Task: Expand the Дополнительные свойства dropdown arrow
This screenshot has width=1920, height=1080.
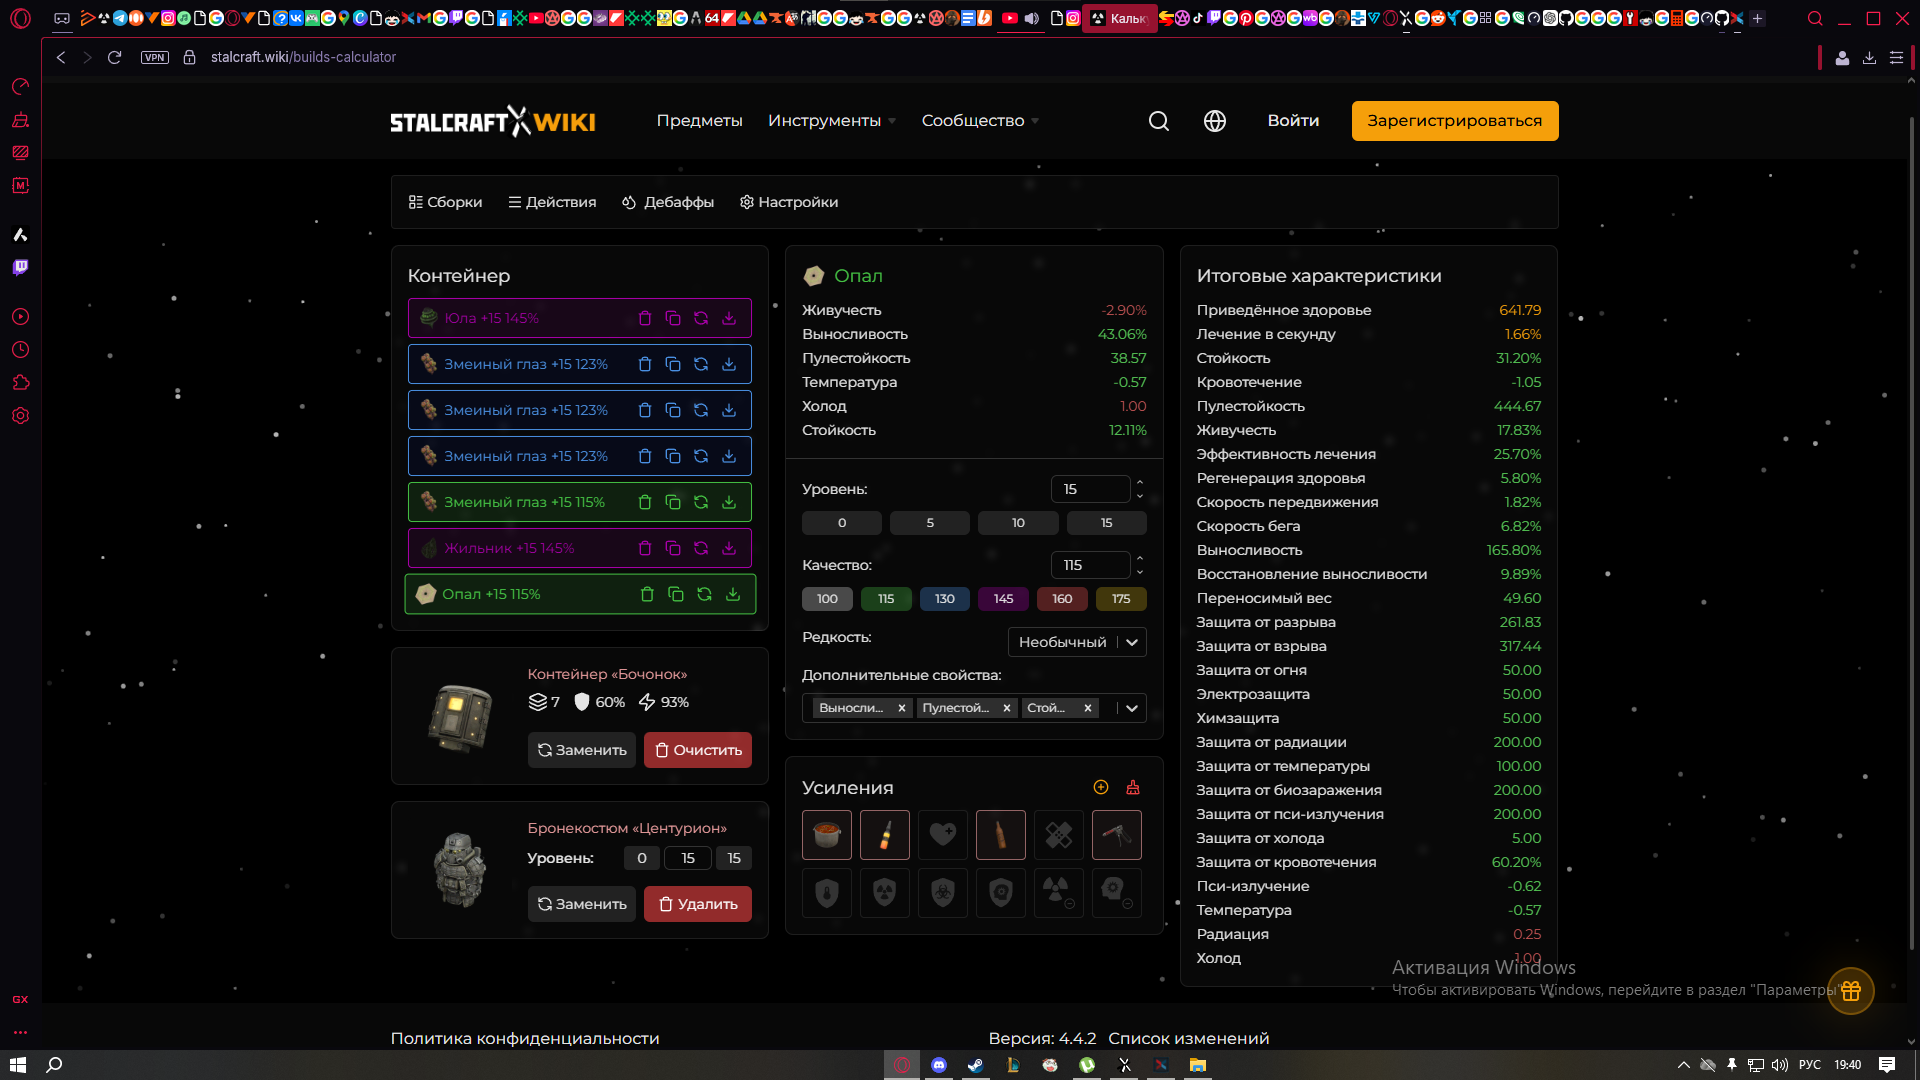Action: pos(1132,708)
